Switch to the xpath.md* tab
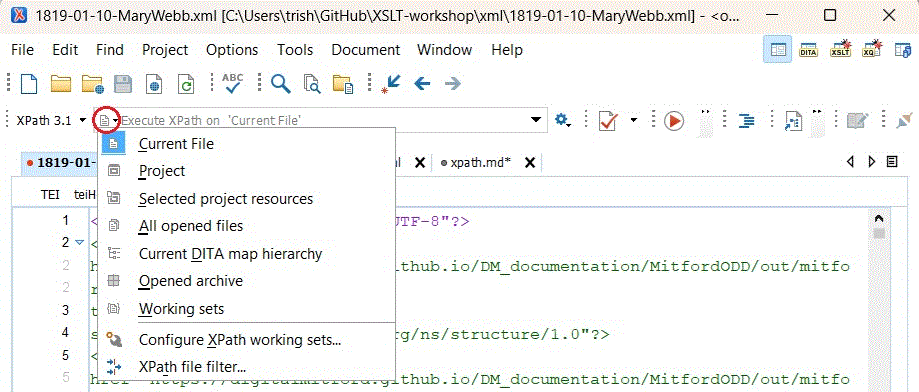Image resolution: width=919 pixels, height=392 pixels. [x=480, y=162]
